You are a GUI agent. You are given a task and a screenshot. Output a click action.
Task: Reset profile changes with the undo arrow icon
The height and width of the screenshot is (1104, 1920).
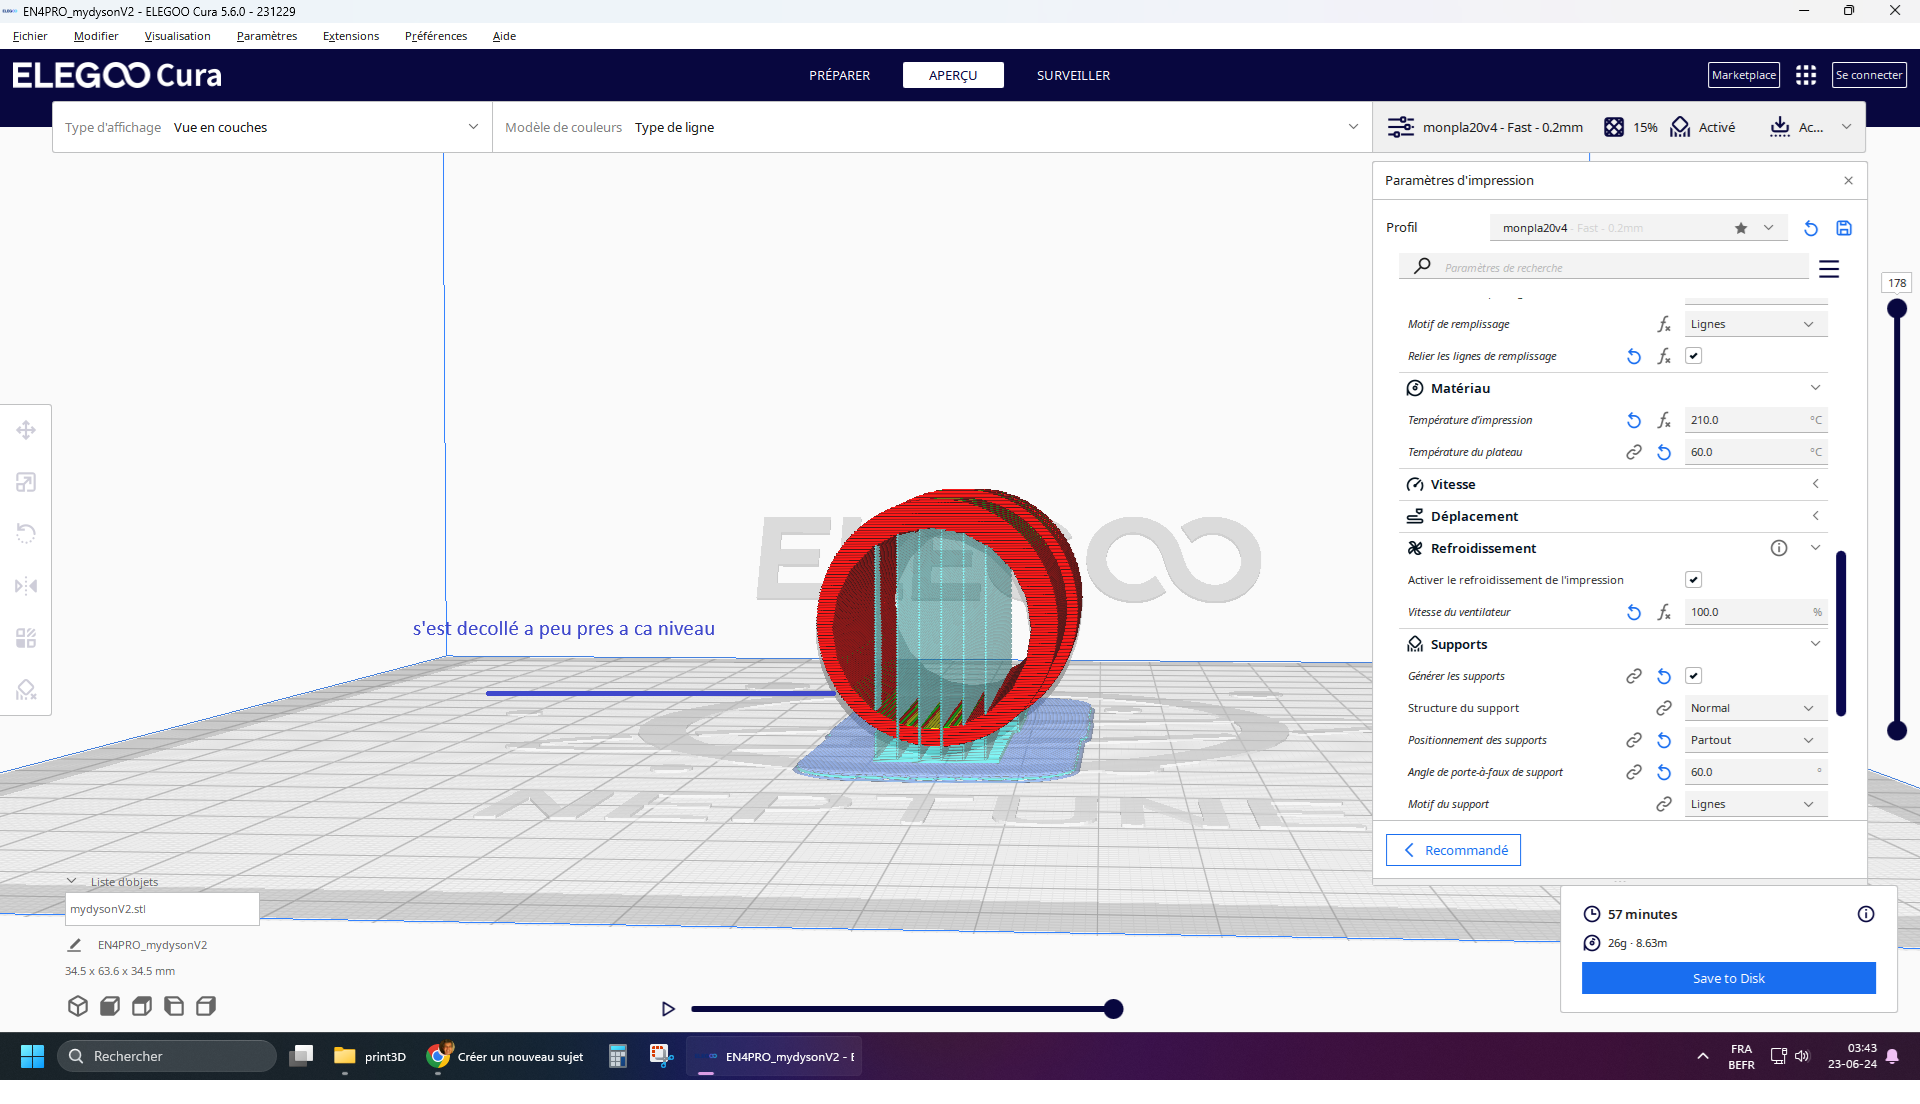pos(1810,228)
